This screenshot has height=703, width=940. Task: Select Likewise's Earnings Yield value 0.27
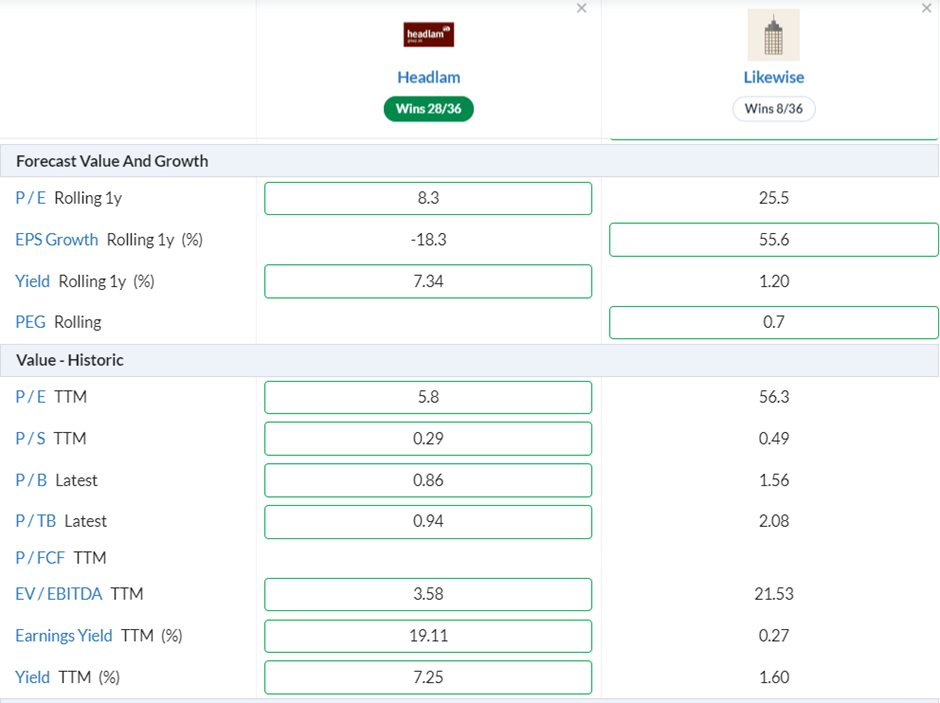(773, 635)
